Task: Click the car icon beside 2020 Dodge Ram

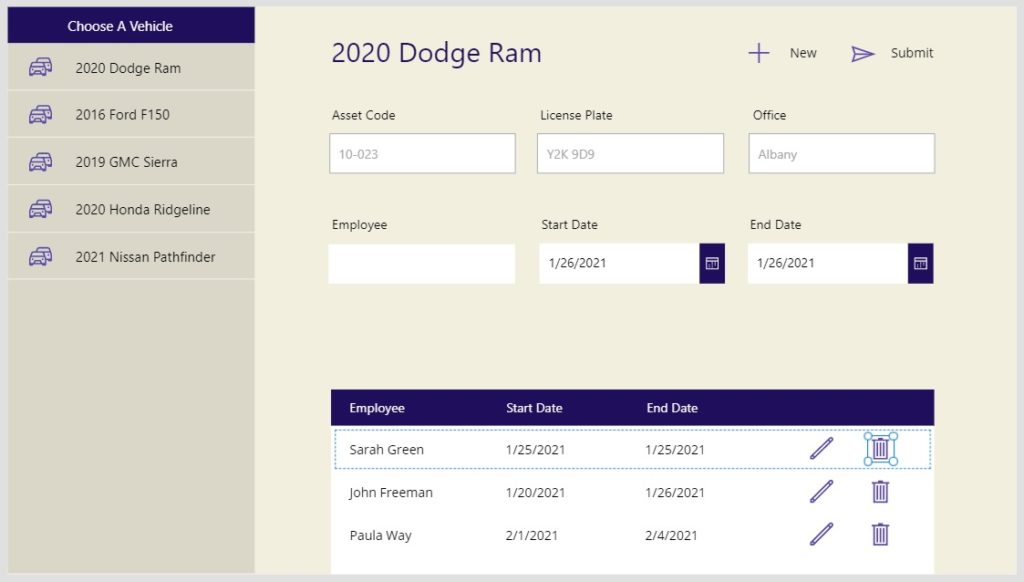Action: [x=40, y=67]
